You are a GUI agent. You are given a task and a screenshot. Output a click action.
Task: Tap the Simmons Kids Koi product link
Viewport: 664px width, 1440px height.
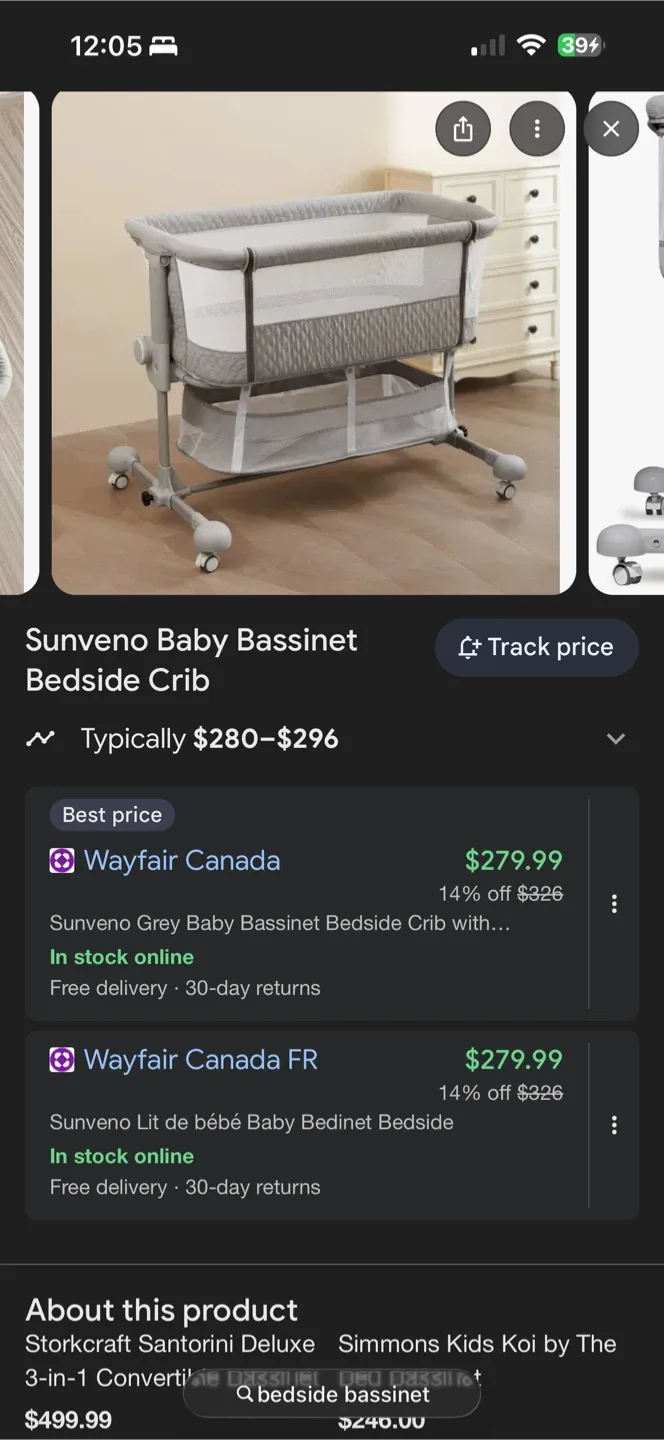pos(477,1344)
